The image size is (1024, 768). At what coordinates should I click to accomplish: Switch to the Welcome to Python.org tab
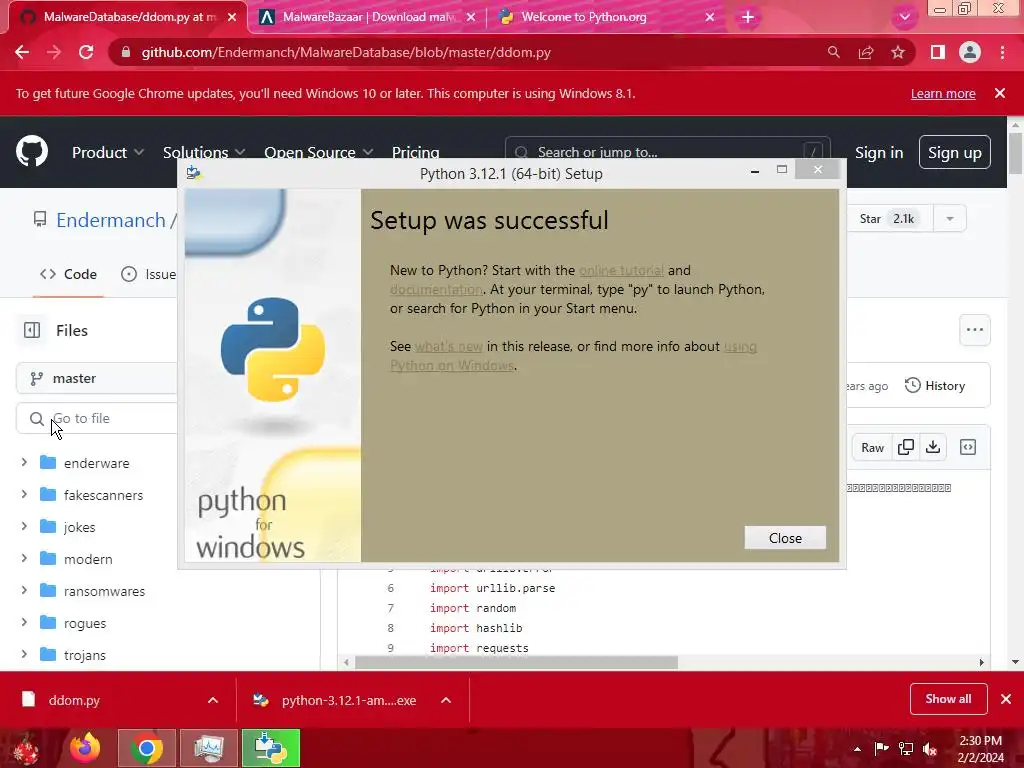pyautogui.click(x=604, y=17)
